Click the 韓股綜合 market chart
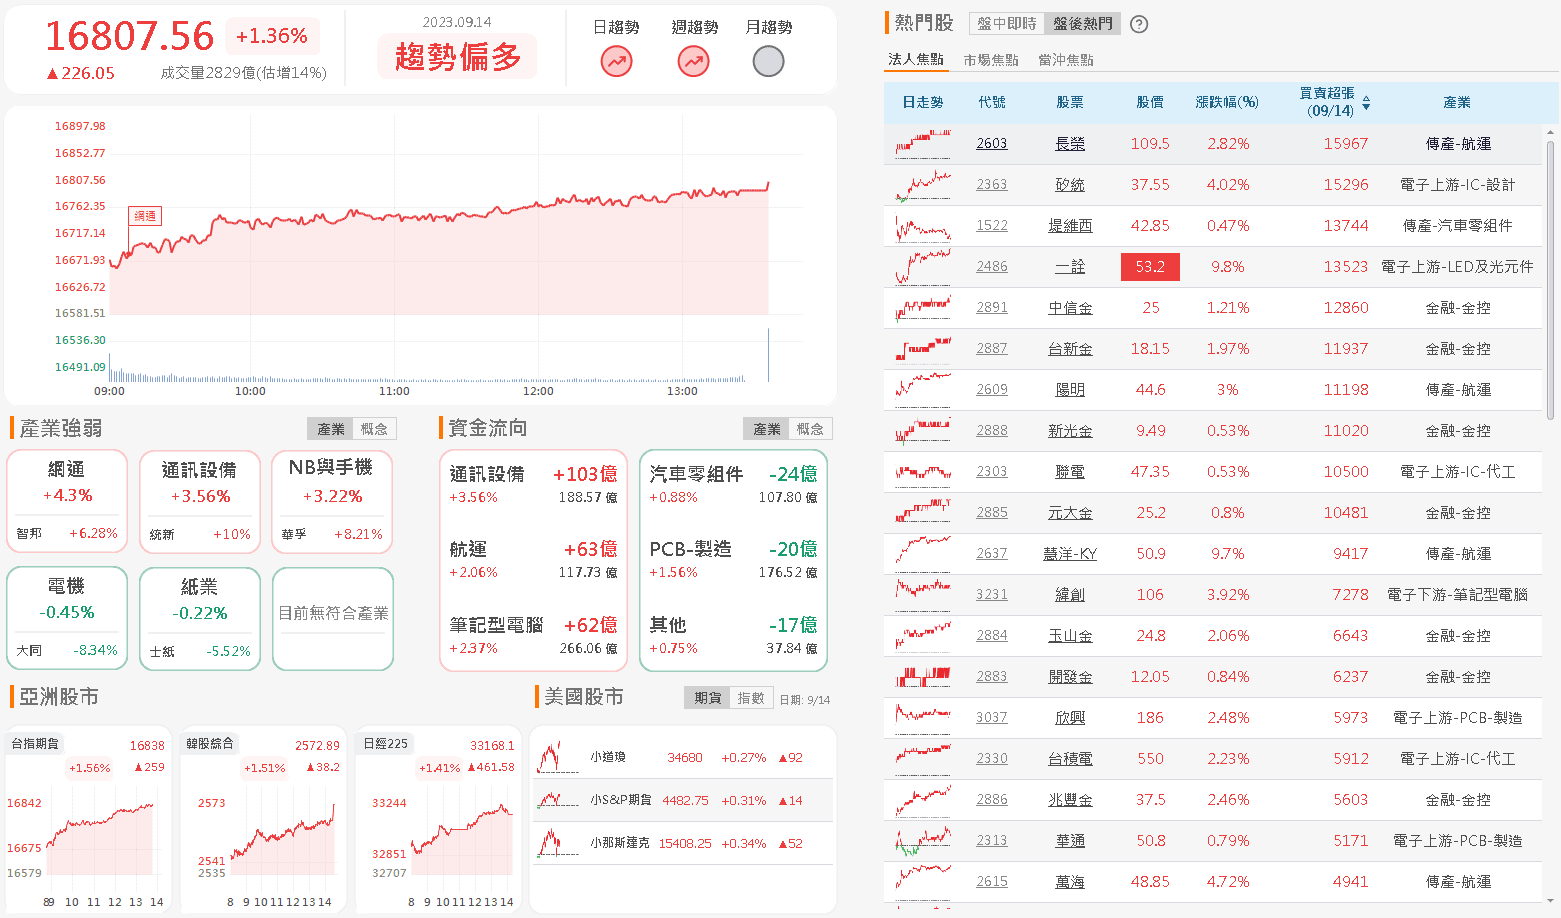 (x=263, y=820)
